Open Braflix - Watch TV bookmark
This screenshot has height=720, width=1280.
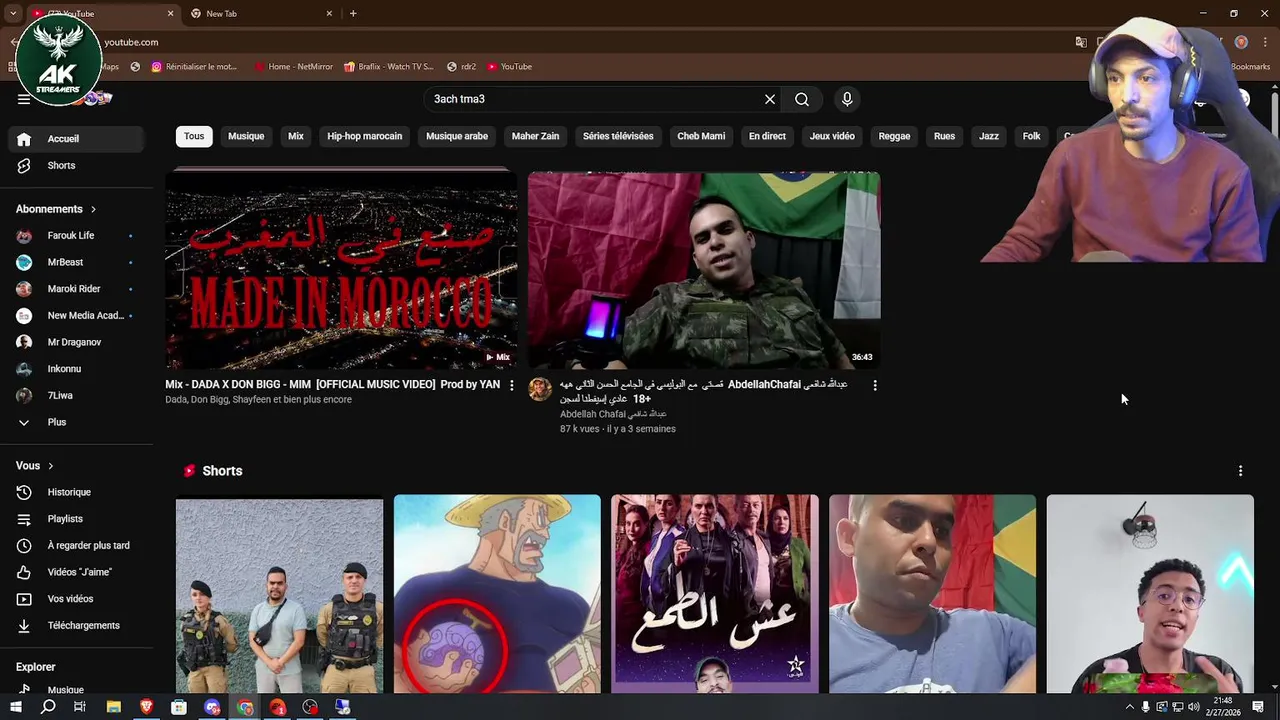[389, 67]
